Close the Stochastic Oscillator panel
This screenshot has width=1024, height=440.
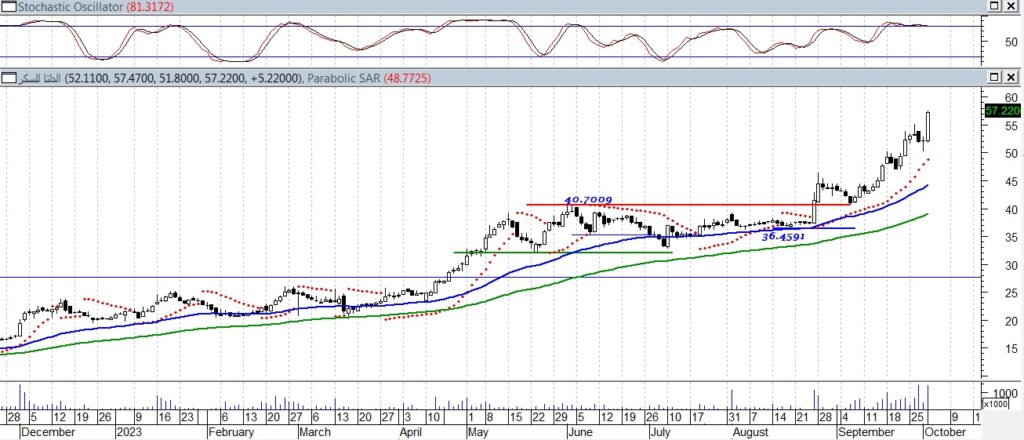pos(1011,7)
